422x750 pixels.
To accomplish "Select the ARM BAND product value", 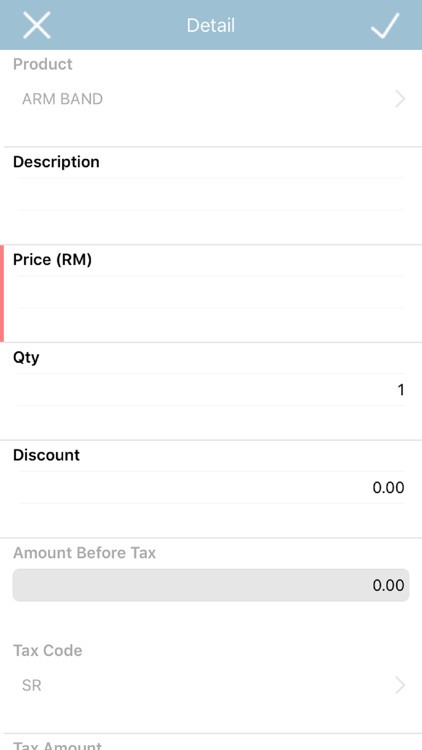I will tap(62, 99).
